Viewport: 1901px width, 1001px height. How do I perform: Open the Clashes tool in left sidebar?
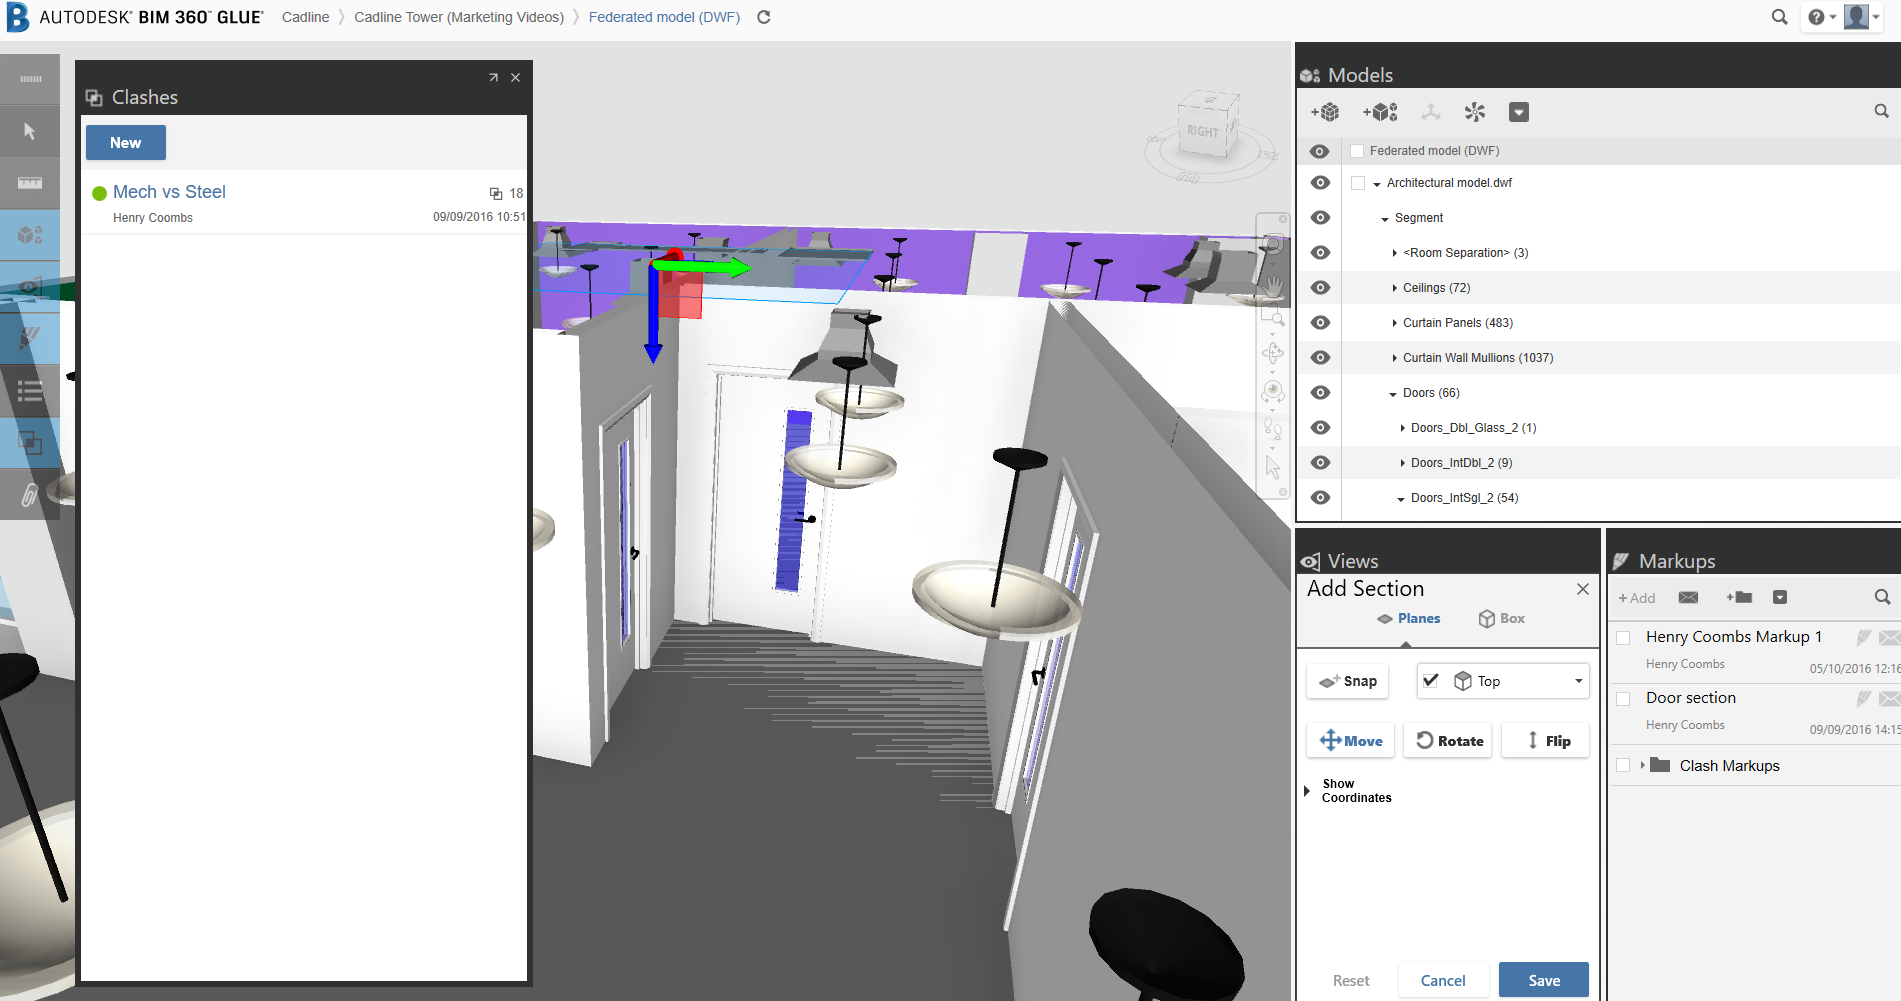click(30, 443)
